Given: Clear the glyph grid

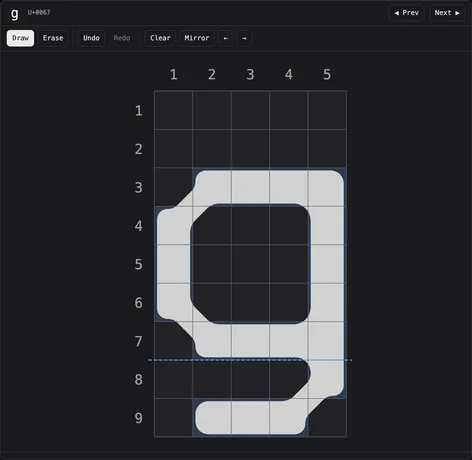Looking at the screenshot, I should pyautogui.click(x=160, y=38).
